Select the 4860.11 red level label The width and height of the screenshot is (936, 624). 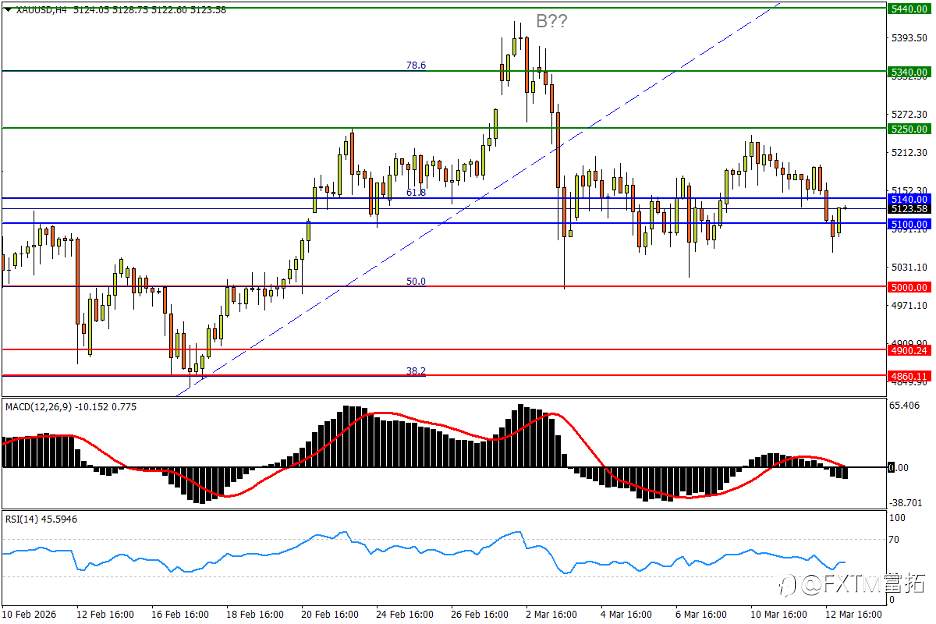click(909, 376)
